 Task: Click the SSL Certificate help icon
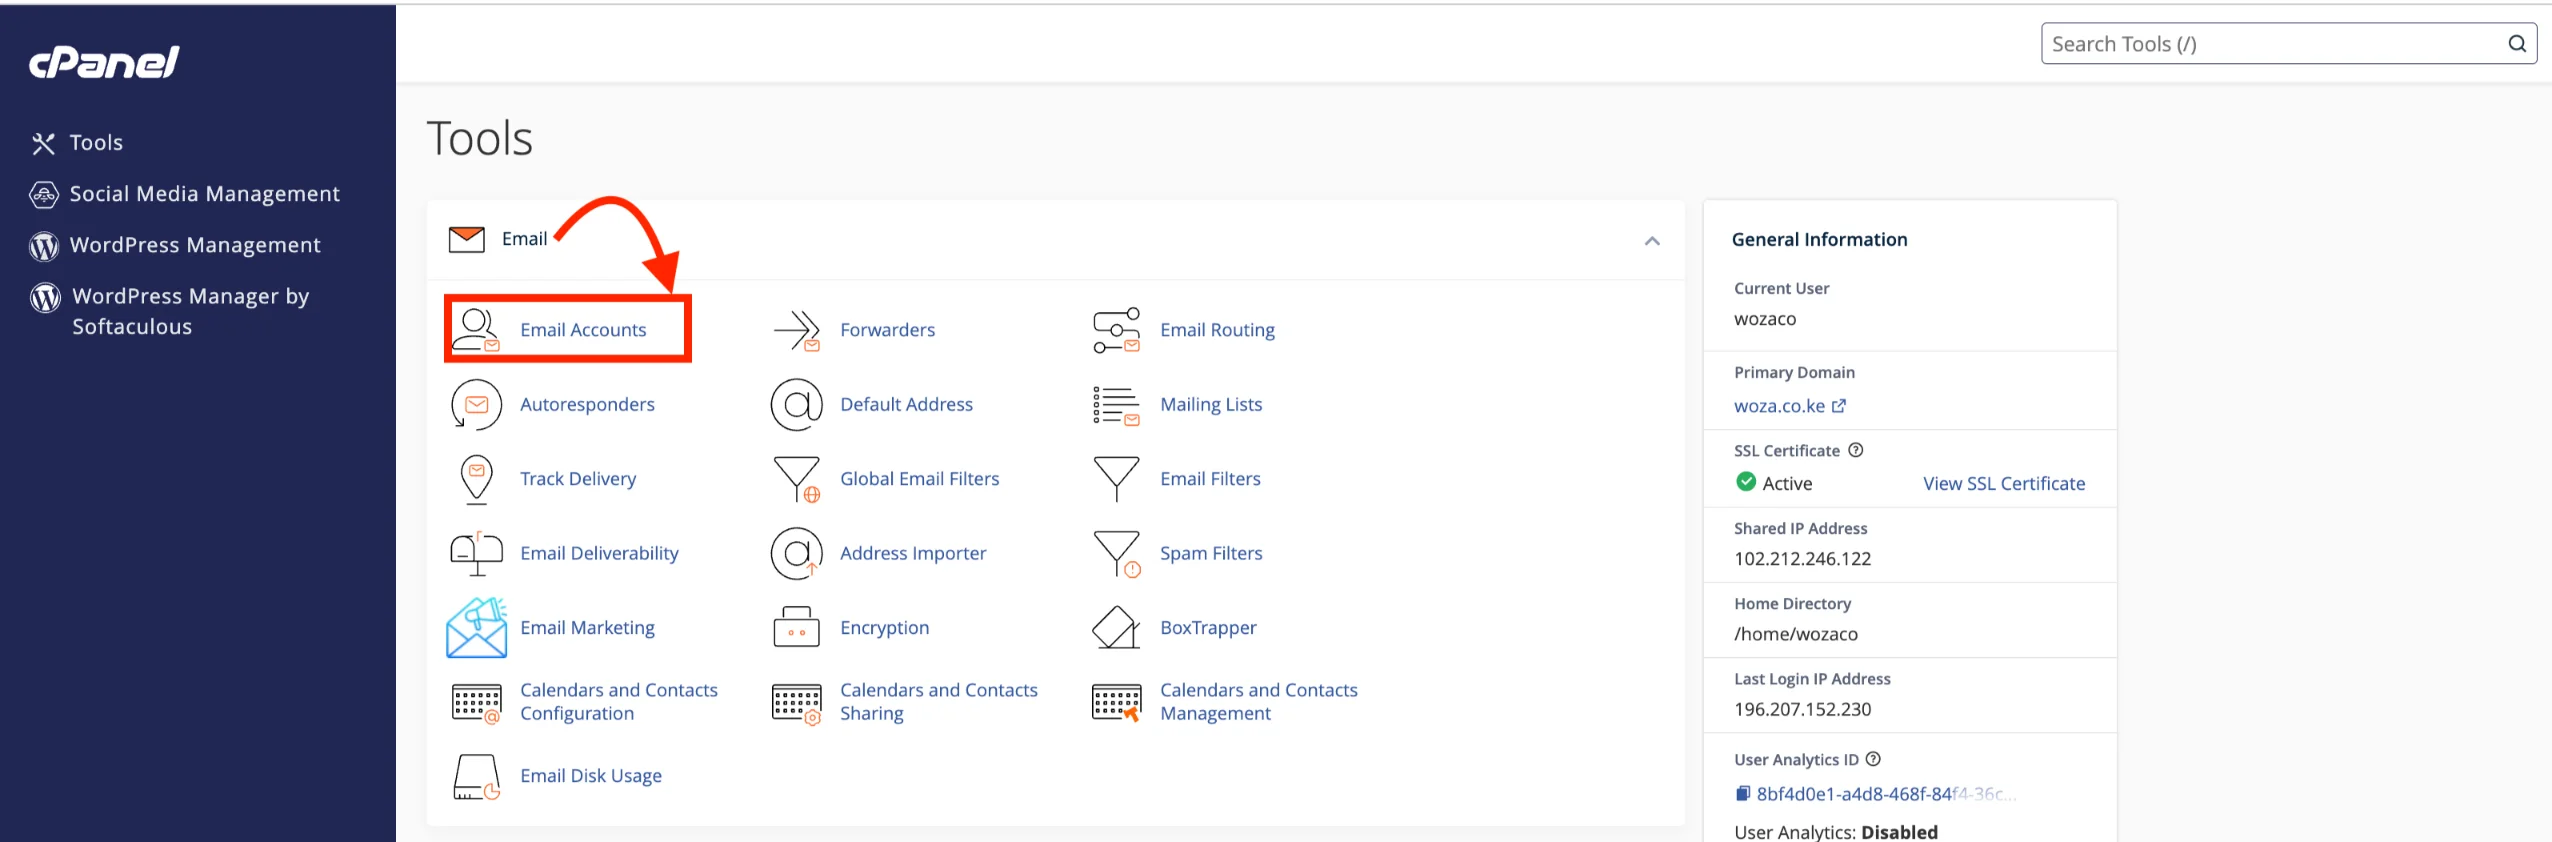click(1856, 450)
